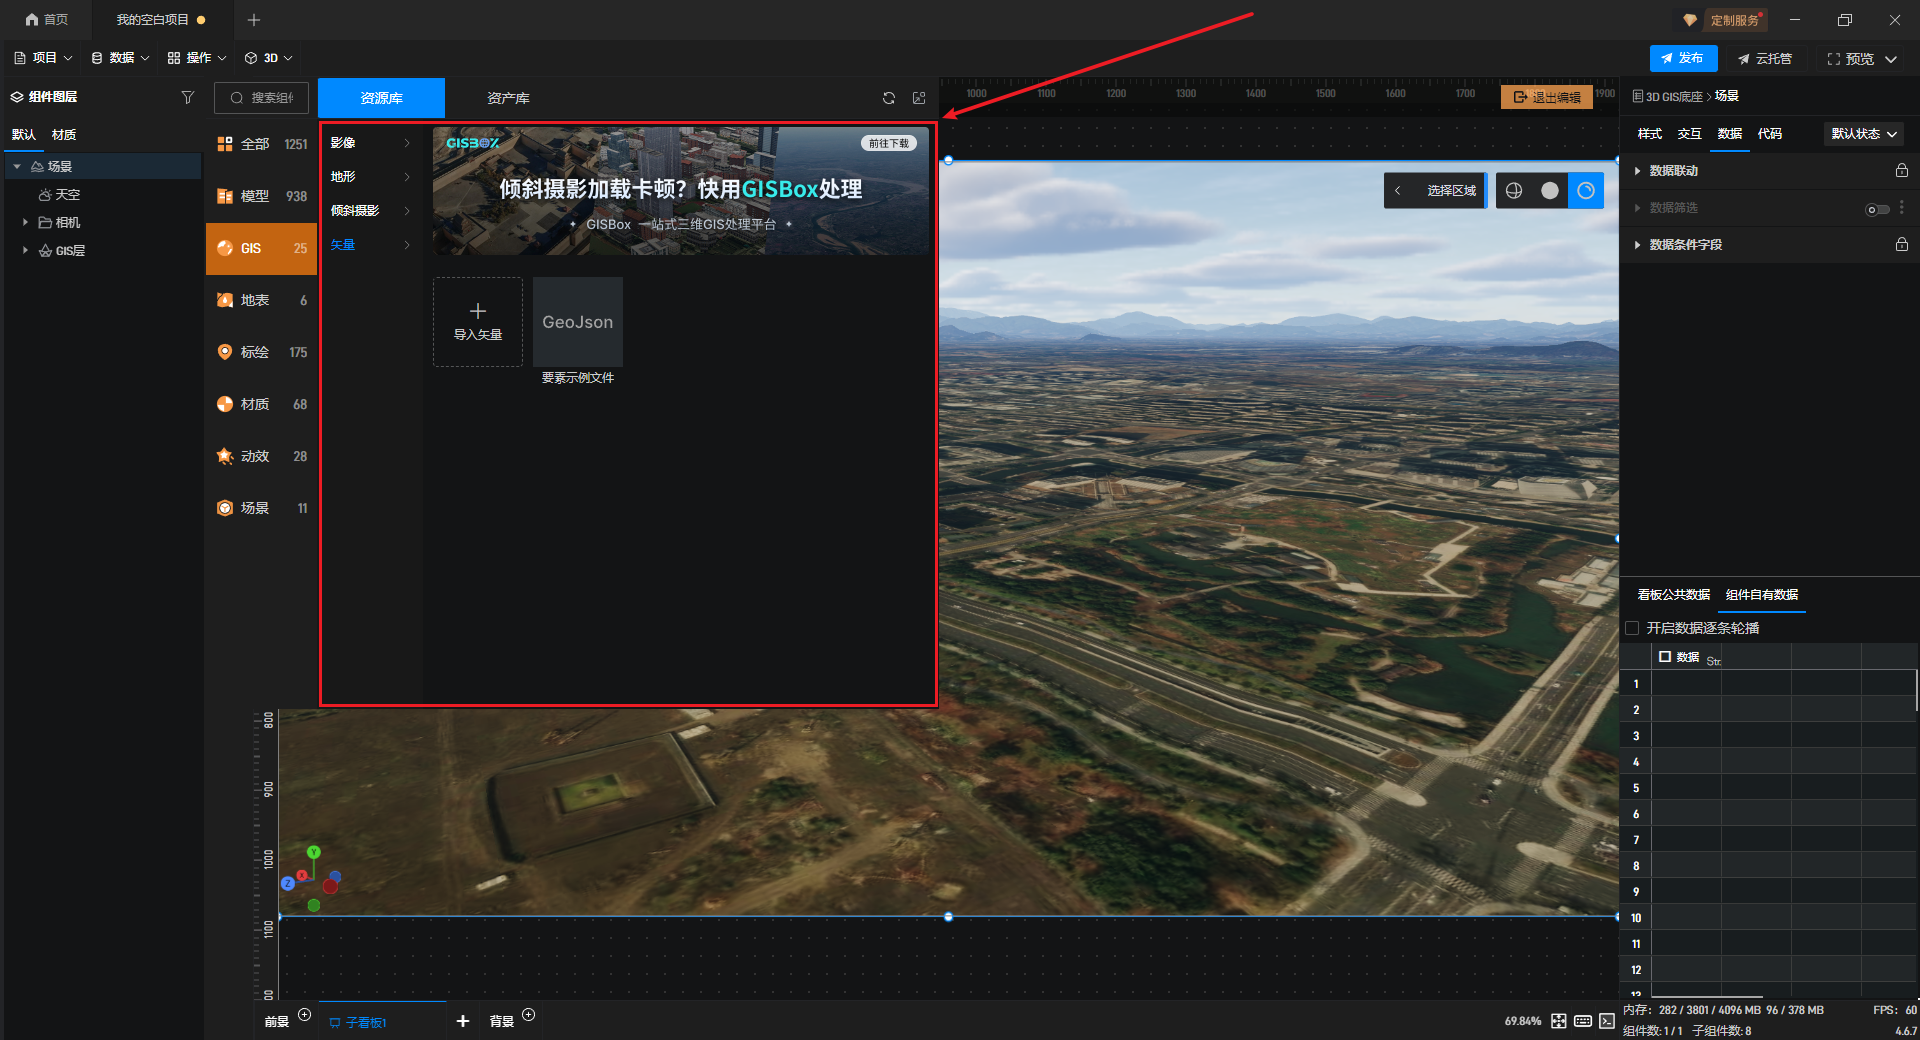Open the 样式 tab in properties panel
The width and height of the screenshot is (1920, 1040).
coord(1649,134)
